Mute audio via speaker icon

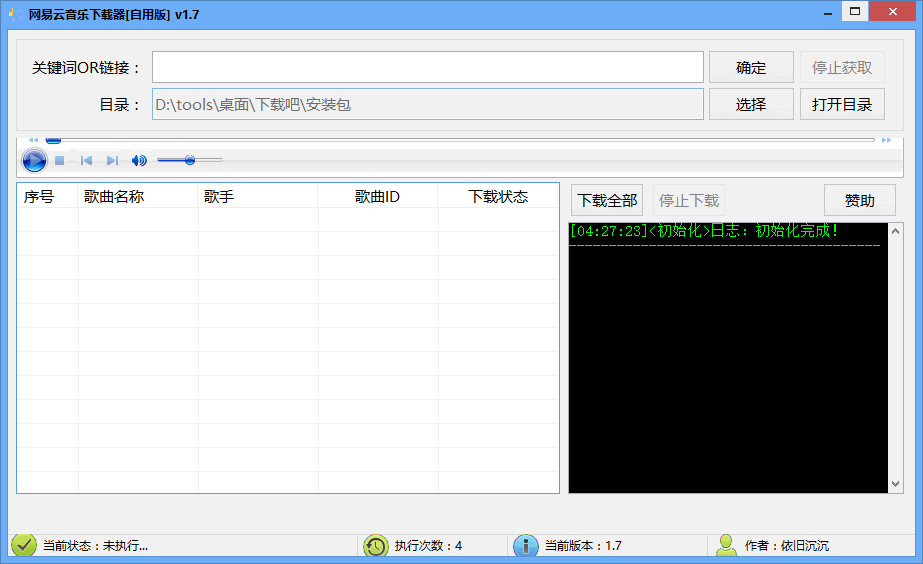[139, 160]
